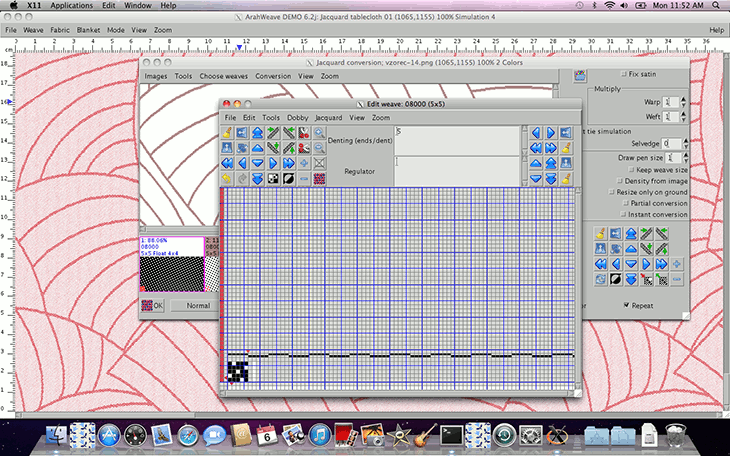
Task: Open the Jacquard menu in Edit weave
Action: [328, 118]
